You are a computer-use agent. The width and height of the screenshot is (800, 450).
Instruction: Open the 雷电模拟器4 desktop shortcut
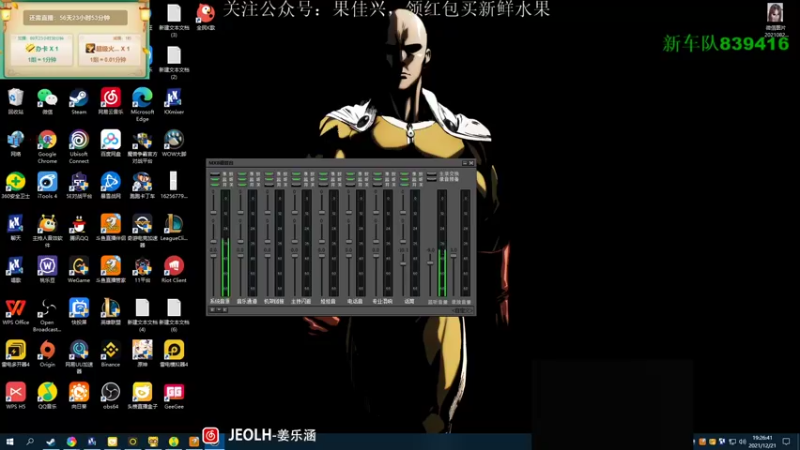(x=173, y=354)
